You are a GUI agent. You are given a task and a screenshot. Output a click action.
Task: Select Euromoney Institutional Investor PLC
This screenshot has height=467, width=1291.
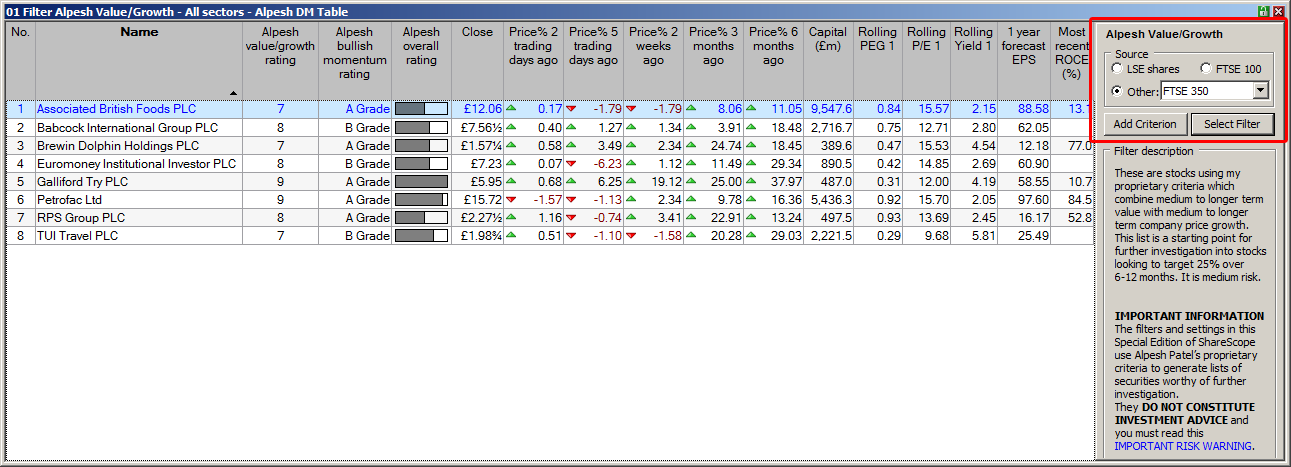(136, 163)
